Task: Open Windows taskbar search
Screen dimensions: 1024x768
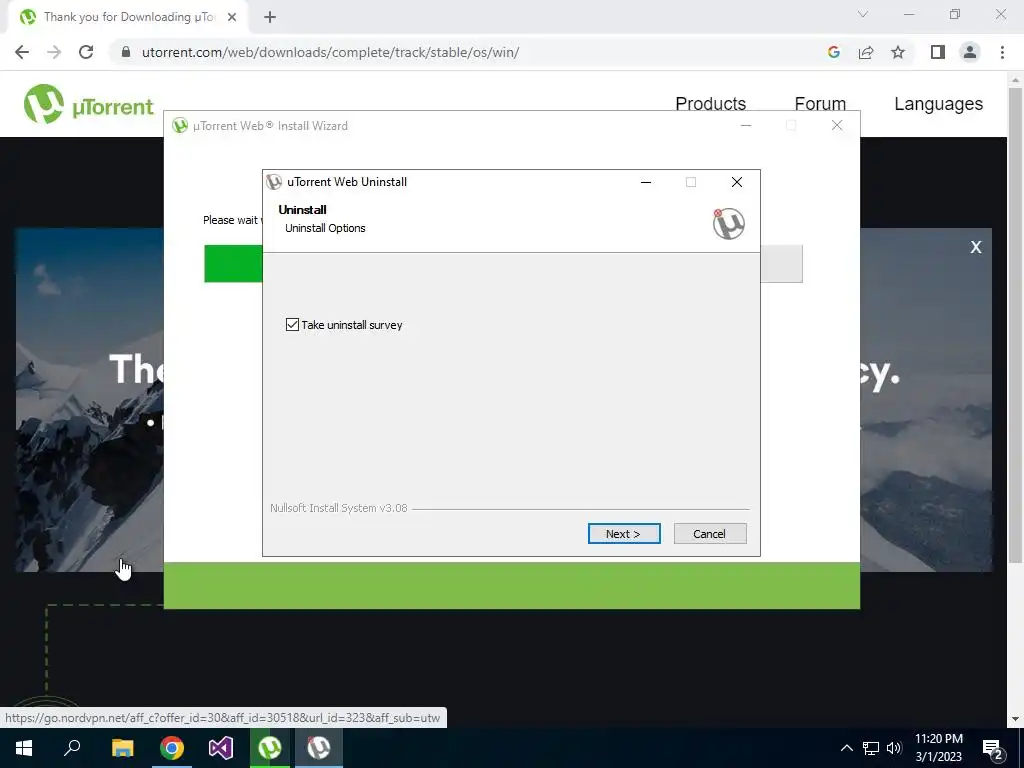Action: pos(72,748)
